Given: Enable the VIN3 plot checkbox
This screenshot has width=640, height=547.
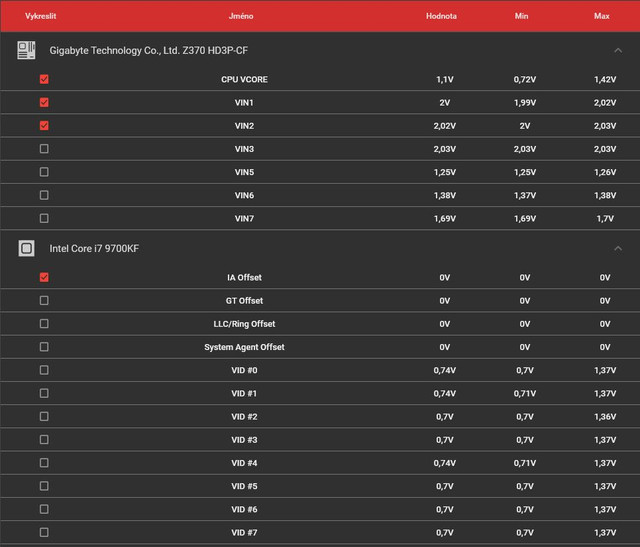Looking at the screenshot, I should (44, 149).
